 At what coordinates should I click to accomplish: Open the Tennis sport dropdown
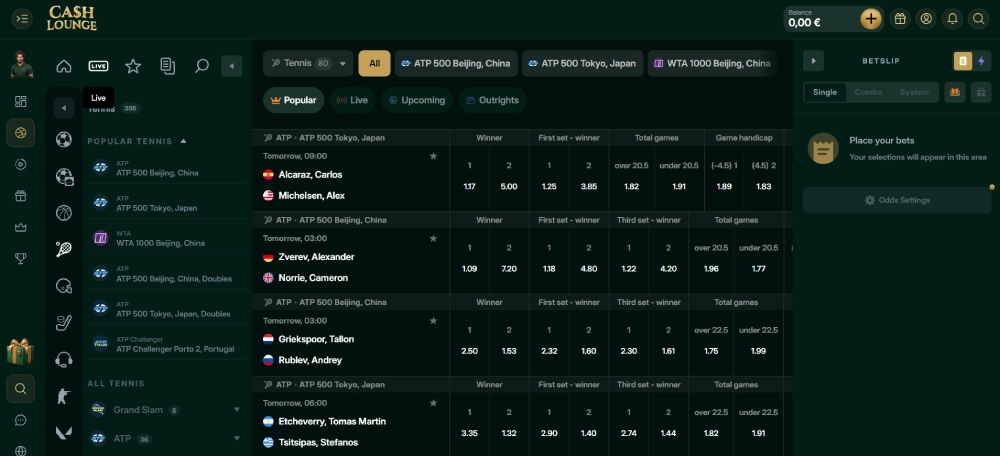pos(308,63)
